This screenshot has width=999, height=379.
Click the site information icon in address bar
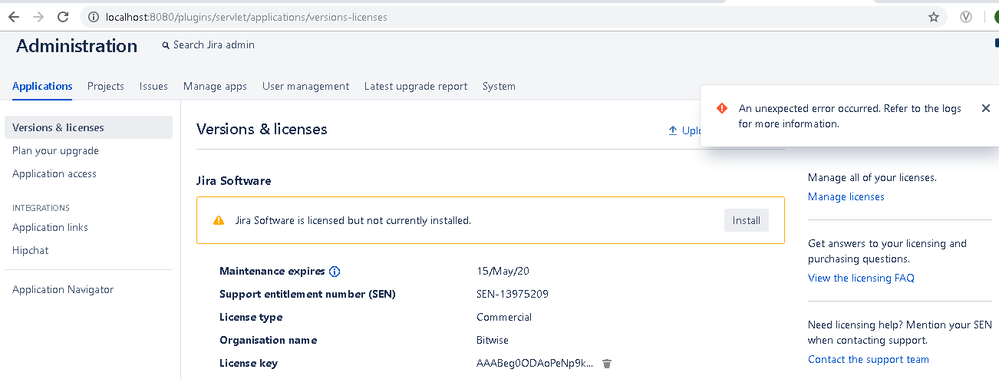tap(93, 17)
